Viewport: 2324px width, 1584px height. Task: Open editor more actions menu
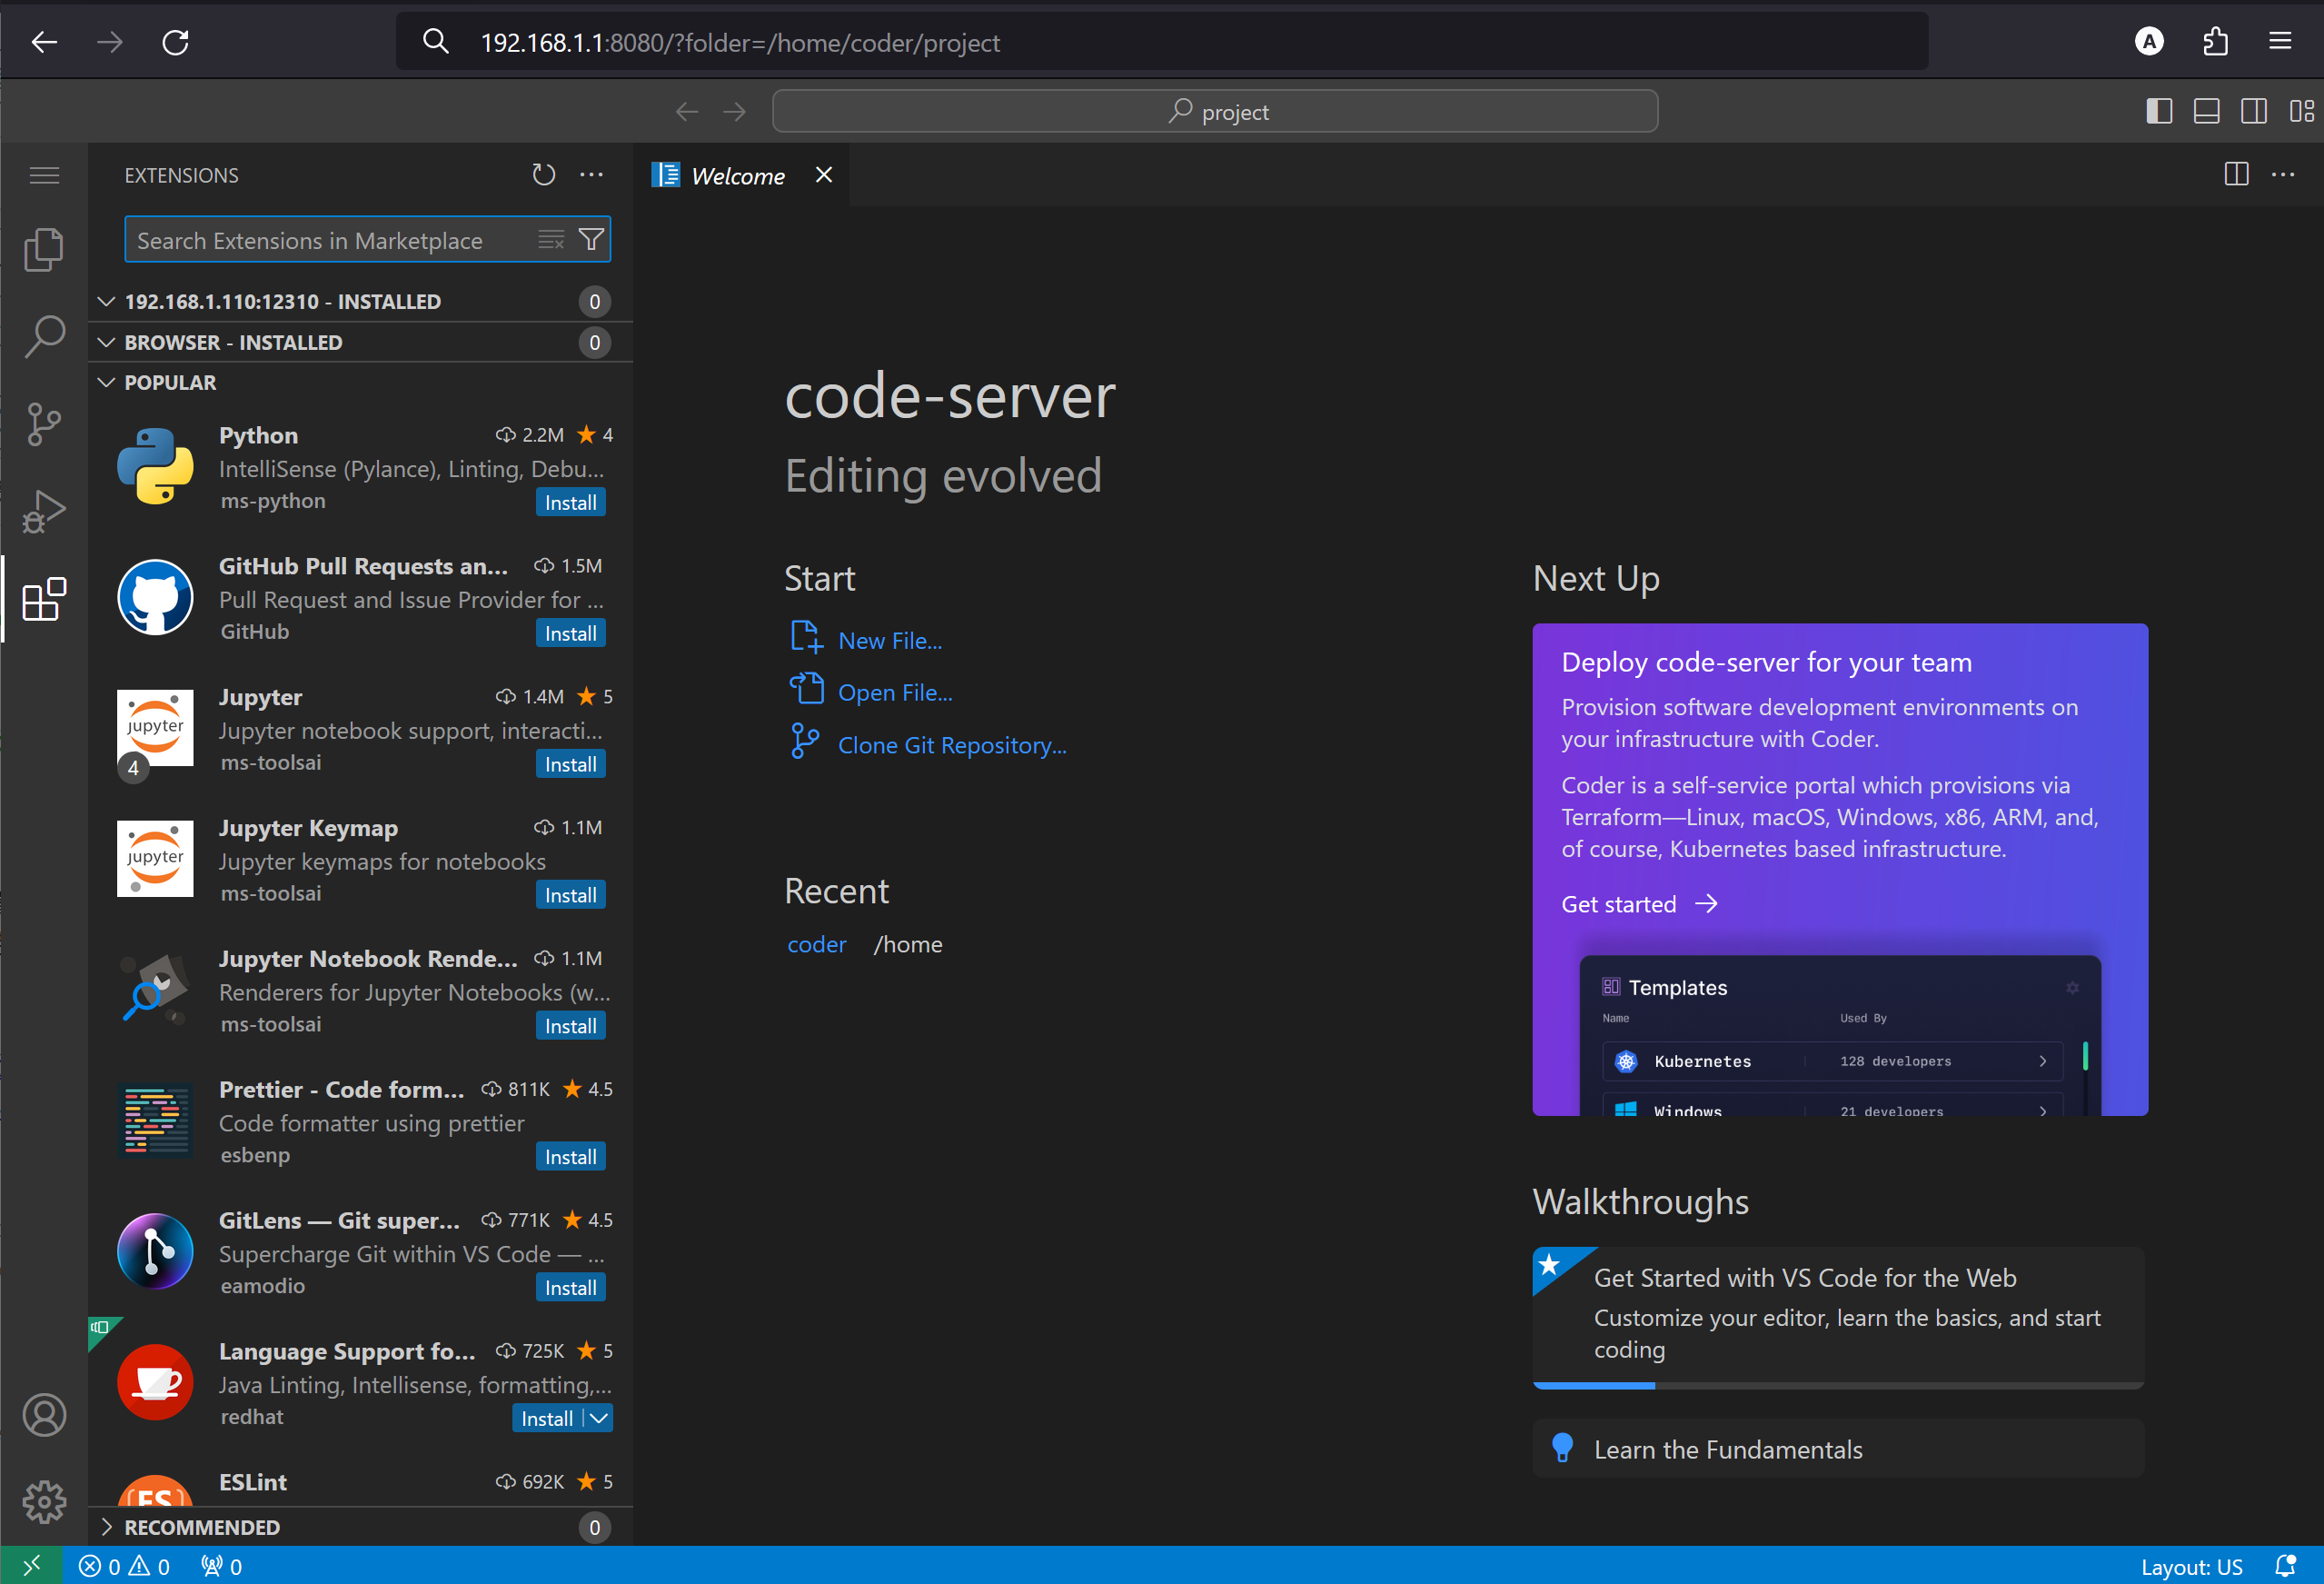pyautogui.click(x=2284, y=175)
